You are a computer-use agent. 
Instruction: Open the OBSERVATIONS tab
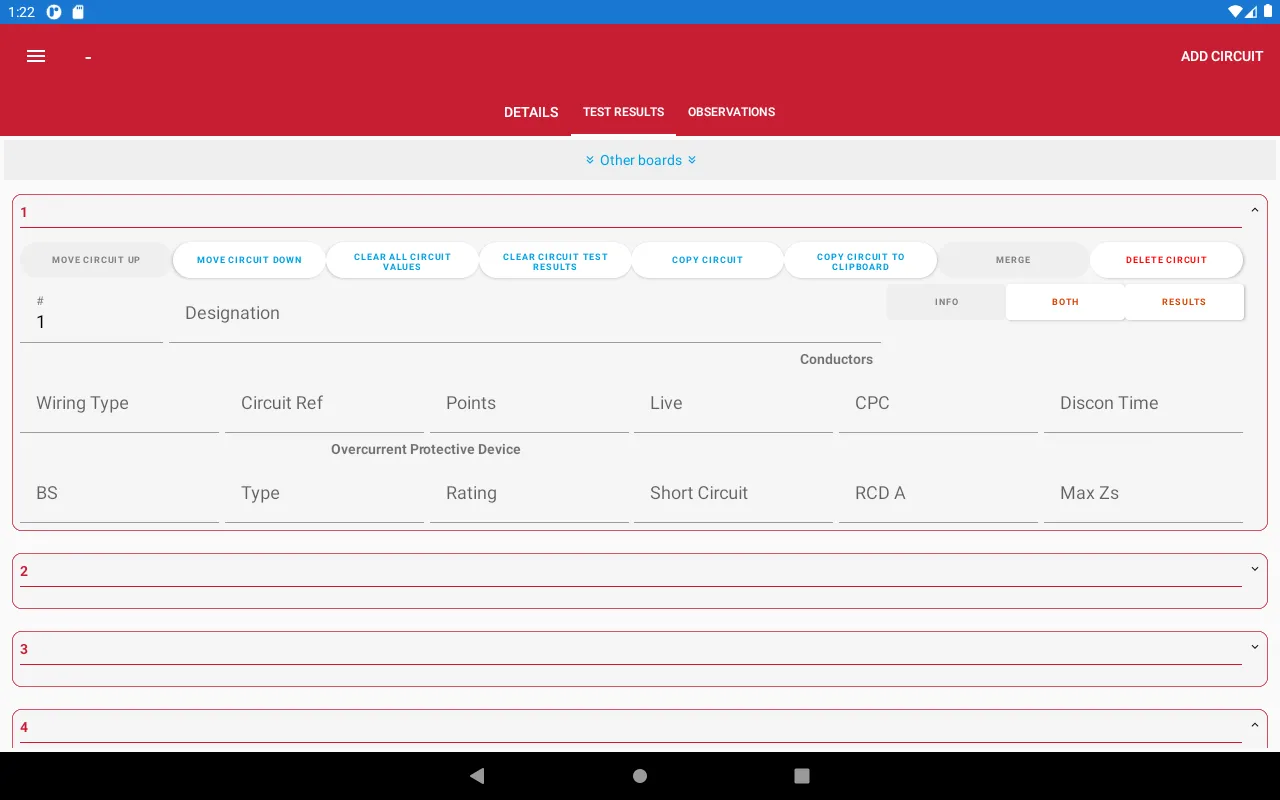click(x=731, y=112)
